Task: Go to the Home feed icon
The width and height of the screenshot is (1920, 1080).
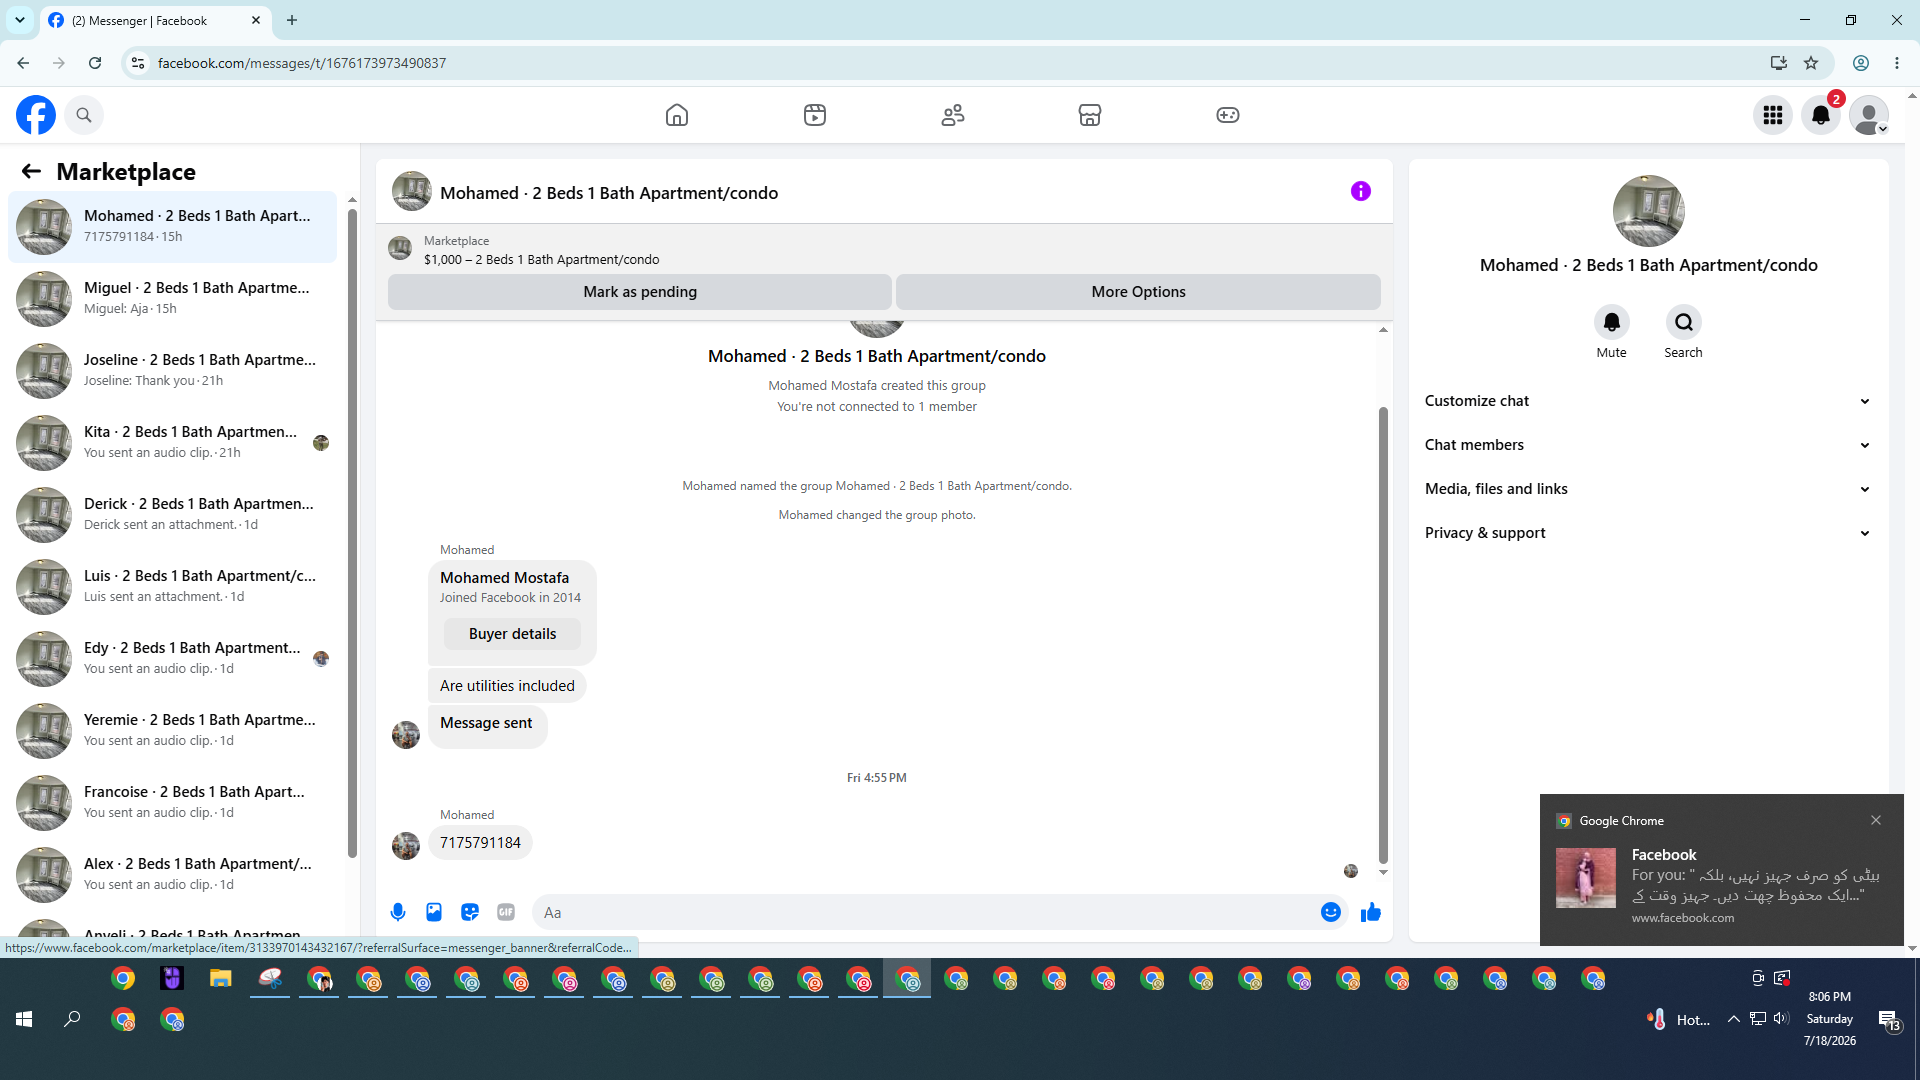Action: (677, 115)
